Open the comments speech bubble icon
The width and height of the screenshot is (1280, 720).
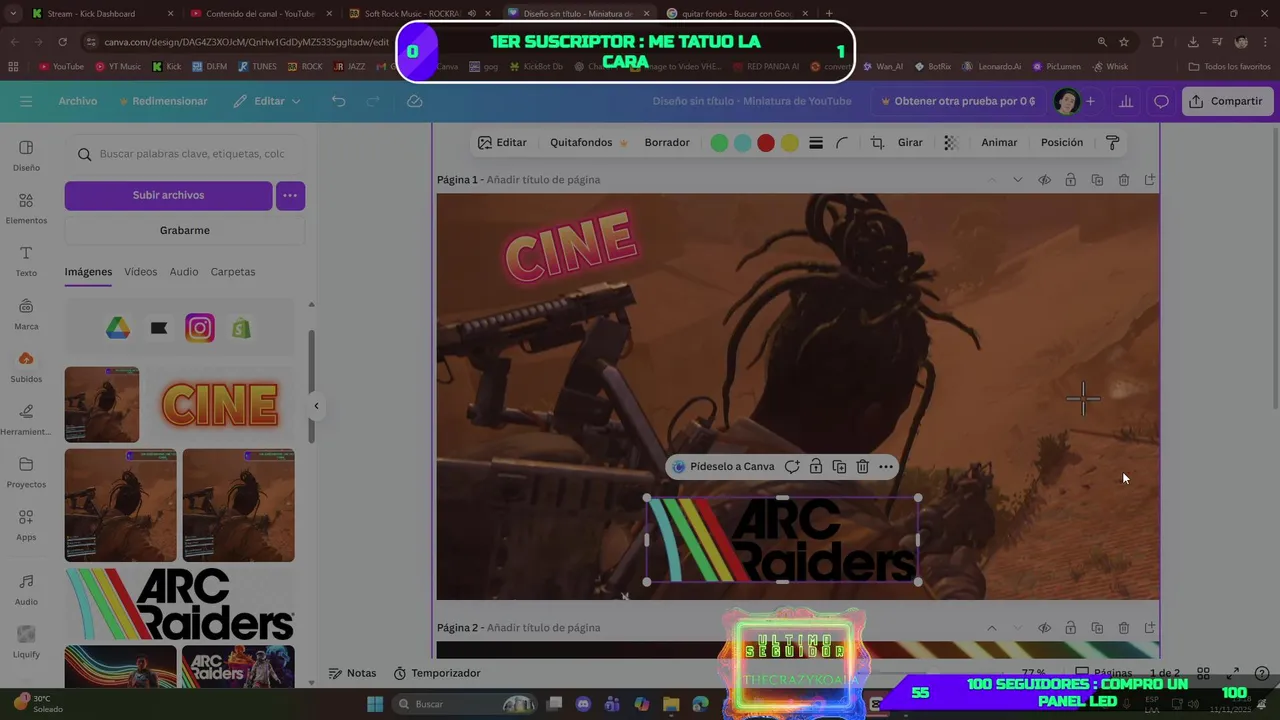(1161, 101)
